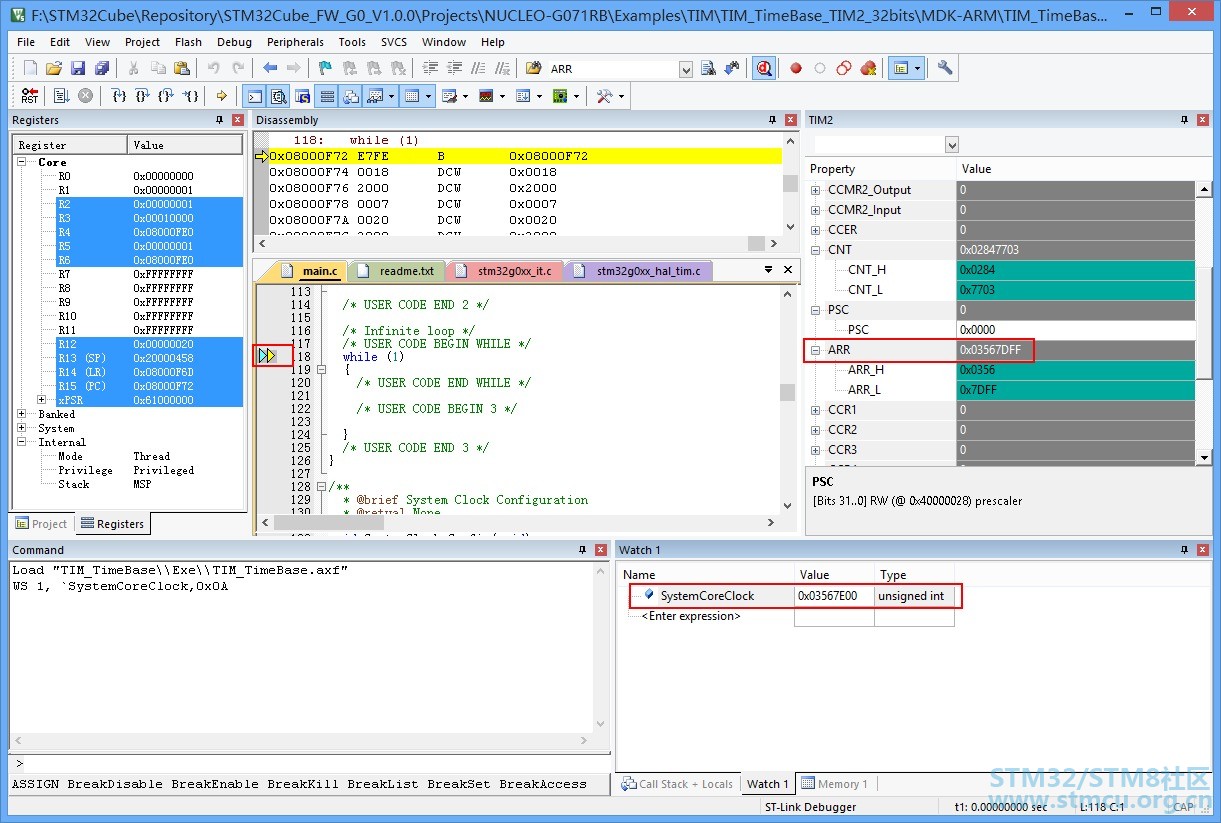Close the Disassembly panel

pos(790,120)
